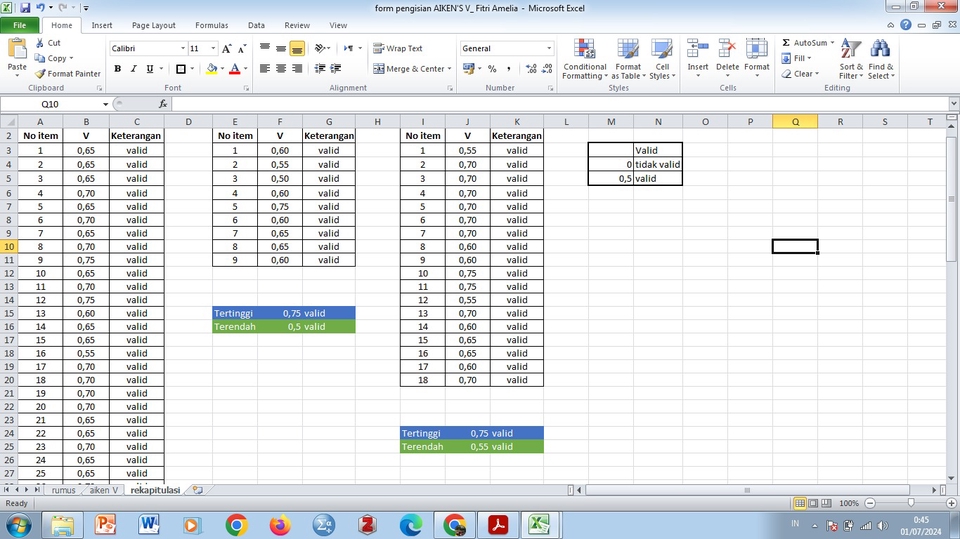Open the Sort & Filter menu
The width and height of the screenshot is (960, 539).
pyautogui.click(x=851, y=59)
